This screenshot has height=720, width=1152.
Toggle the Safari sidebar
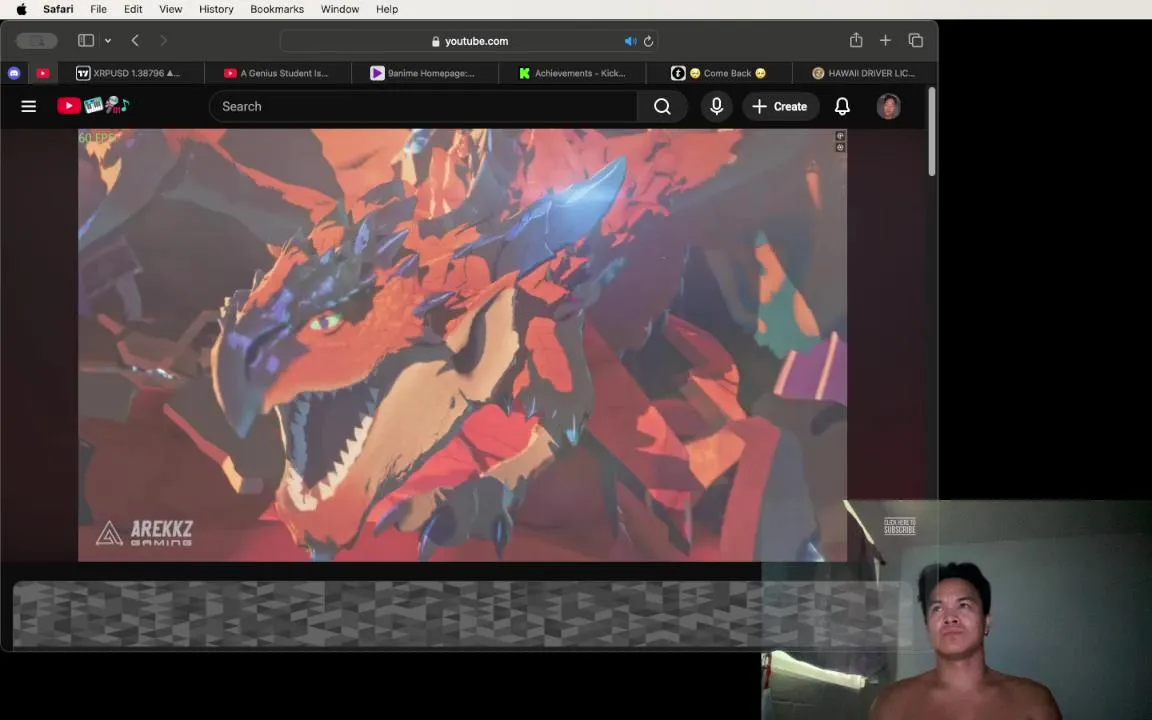(86, 40)
